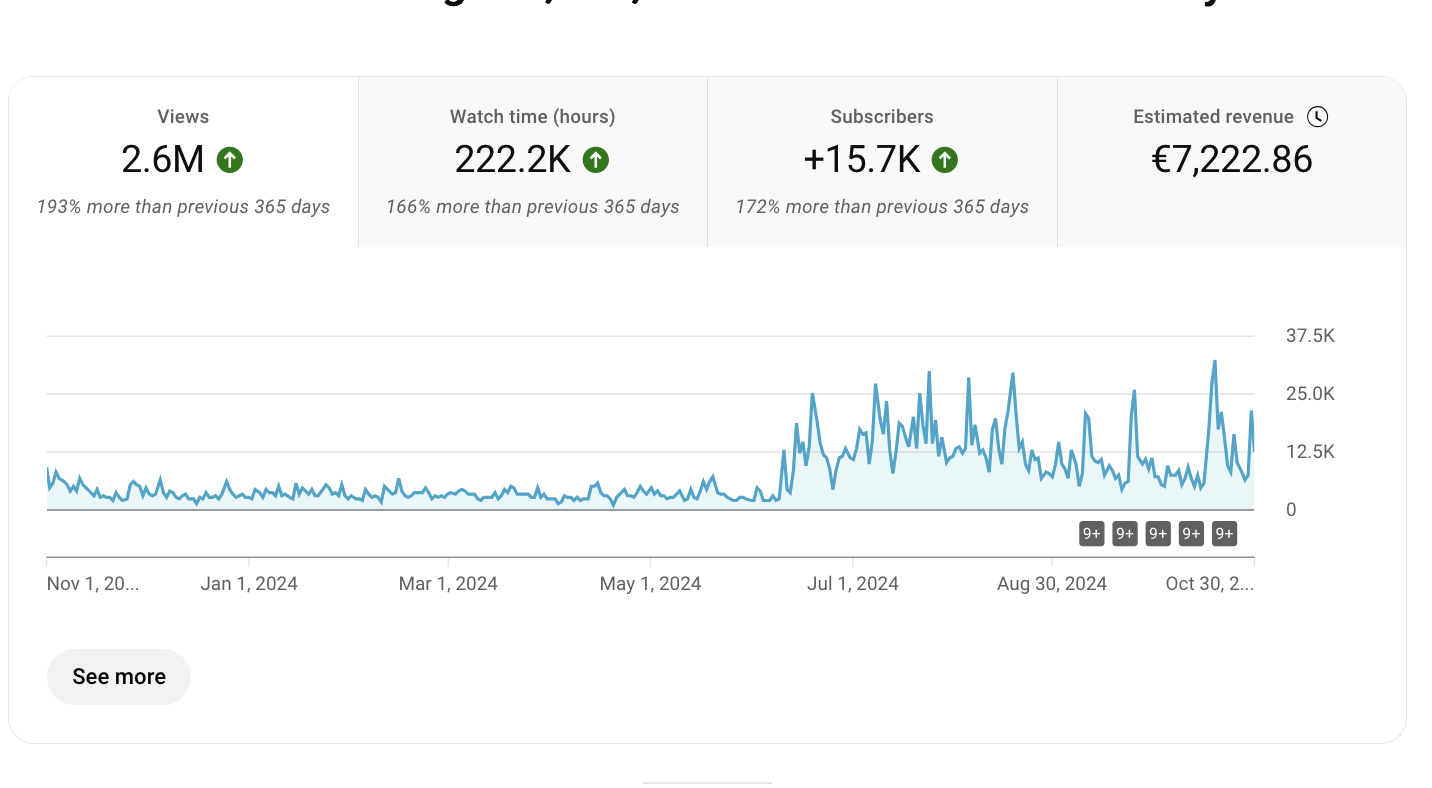Click the May 1, 2024 axis label

pyautogui.click(x=650, y=584)
